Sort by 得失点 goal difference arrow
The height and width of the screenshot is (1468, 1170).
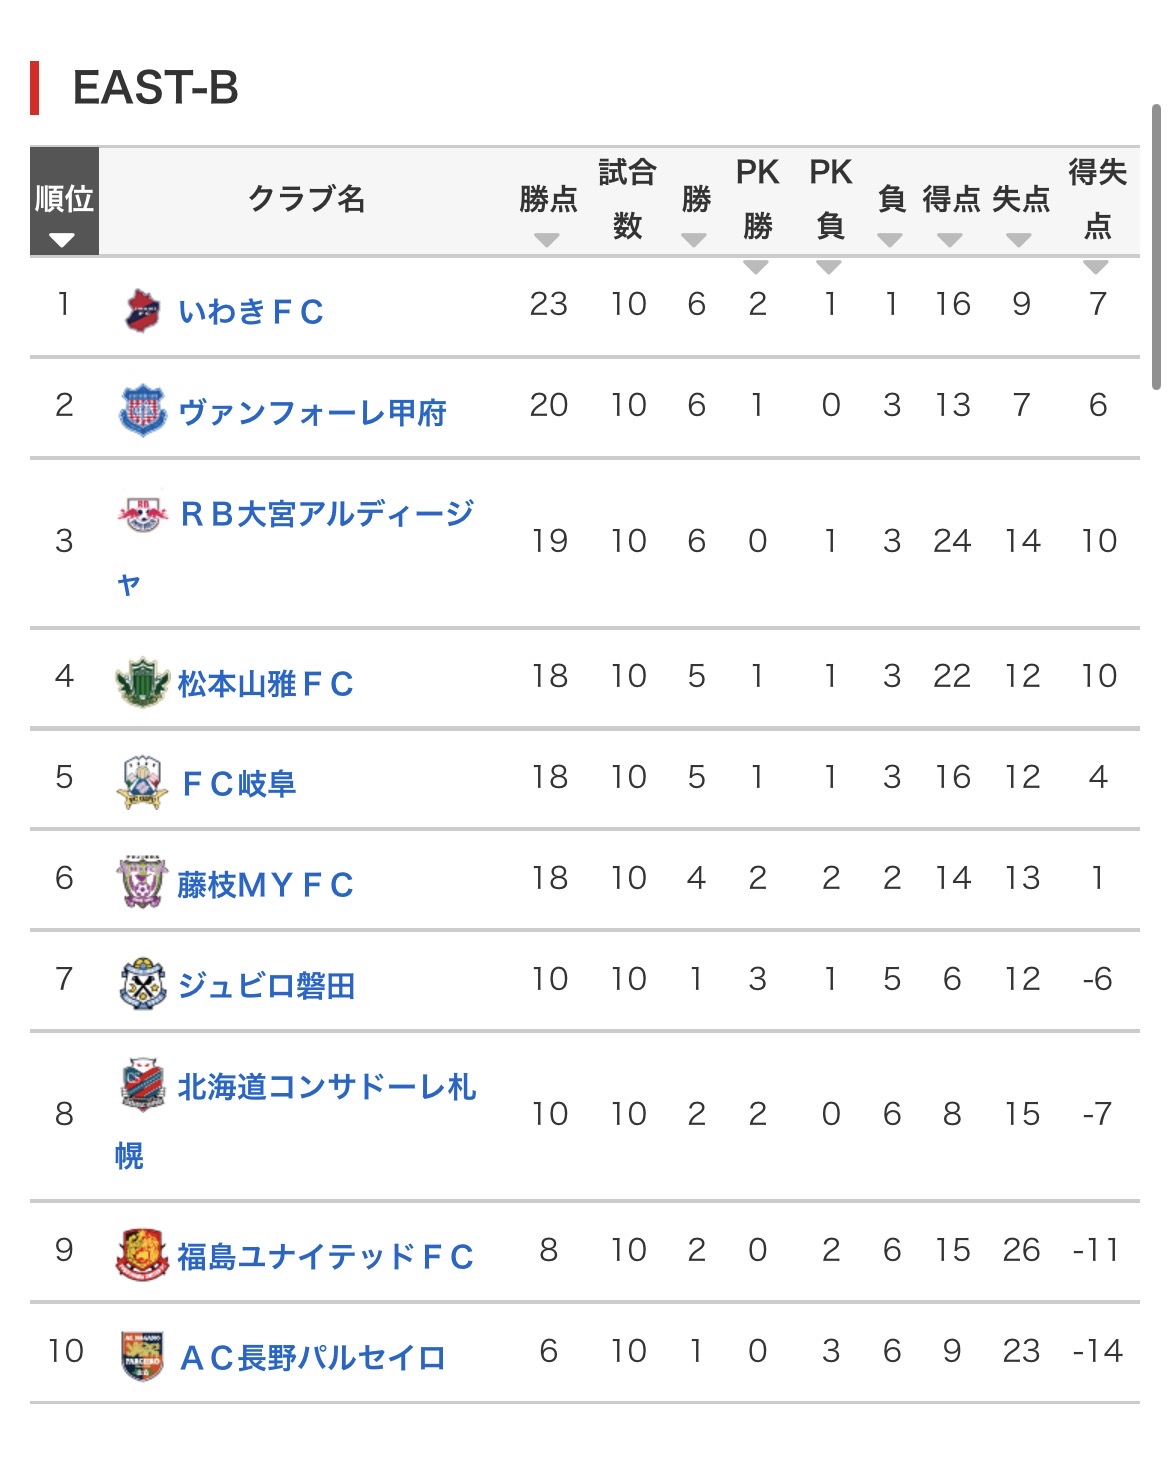tap(1096, 267)
